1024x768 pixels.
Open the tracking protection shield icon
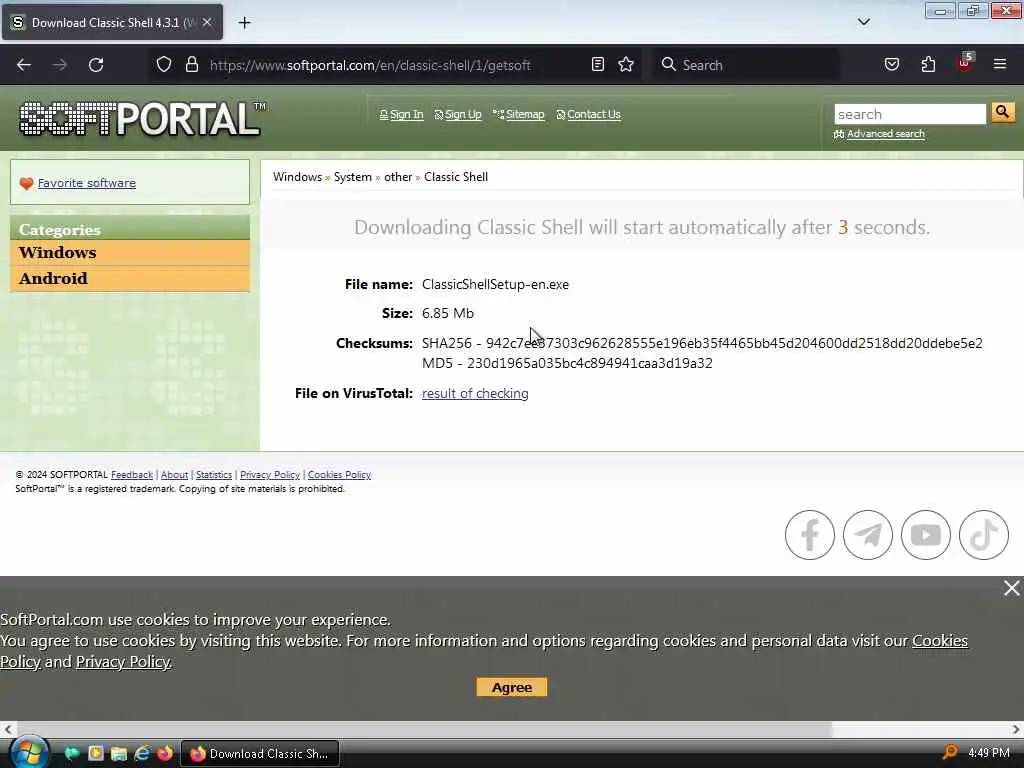(x=164, y=65)
